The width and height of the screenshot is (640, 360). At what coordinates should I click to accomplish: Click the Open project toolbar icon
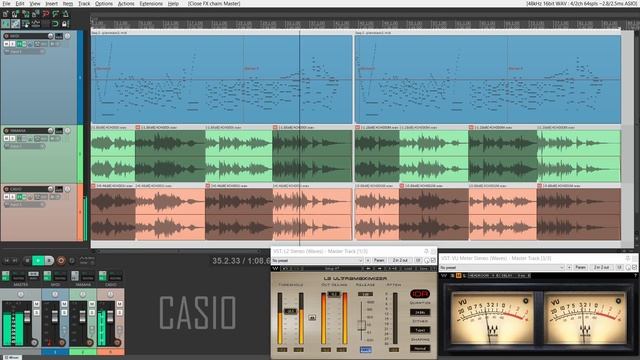pos(15,13)
